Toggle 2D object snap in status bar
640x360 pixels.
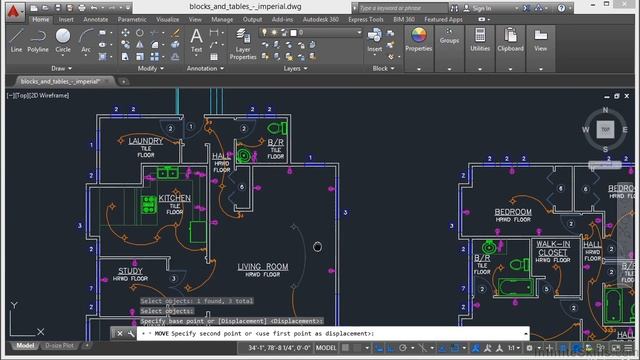(x=454, y=348)
